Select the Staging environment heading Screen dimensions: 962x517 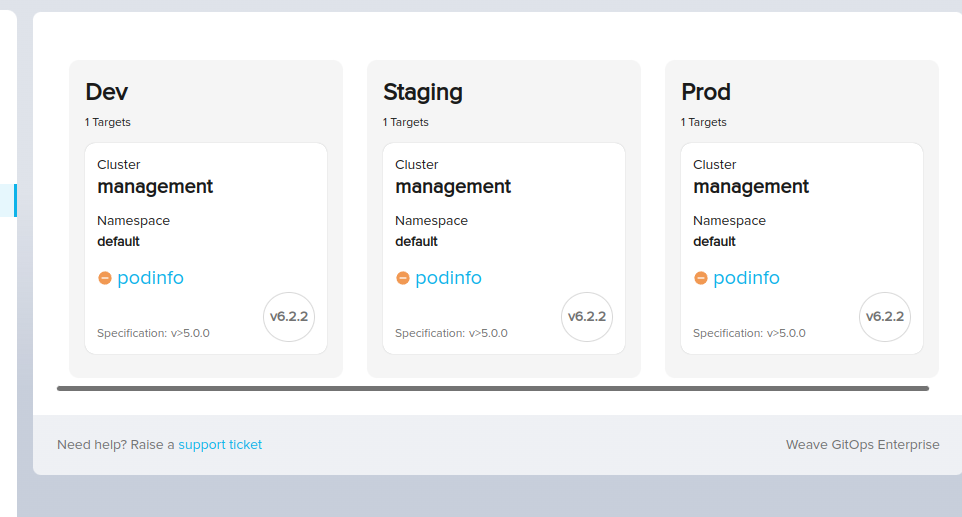pyautogui.click(x=423, y=92)
